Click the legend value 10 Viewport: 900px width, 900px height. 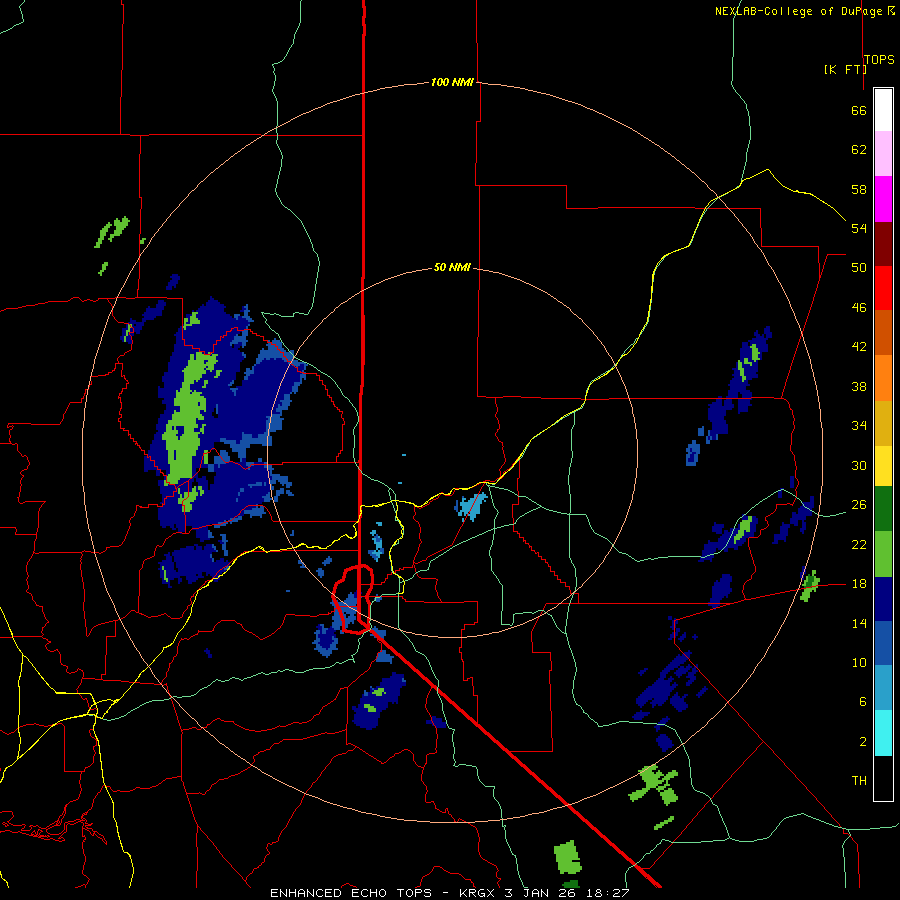pos(859,662)
